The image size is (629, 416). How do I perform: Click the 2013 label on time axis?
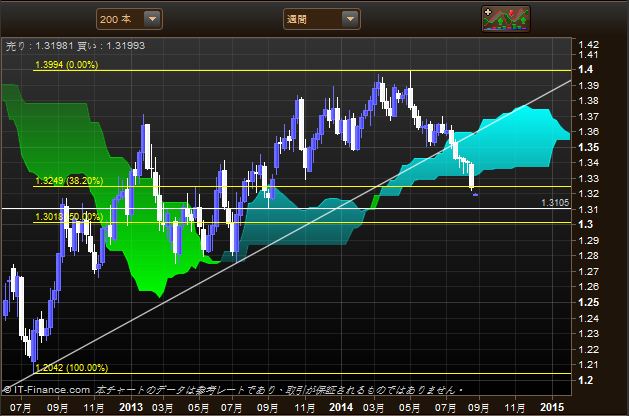tap(131, 407)
